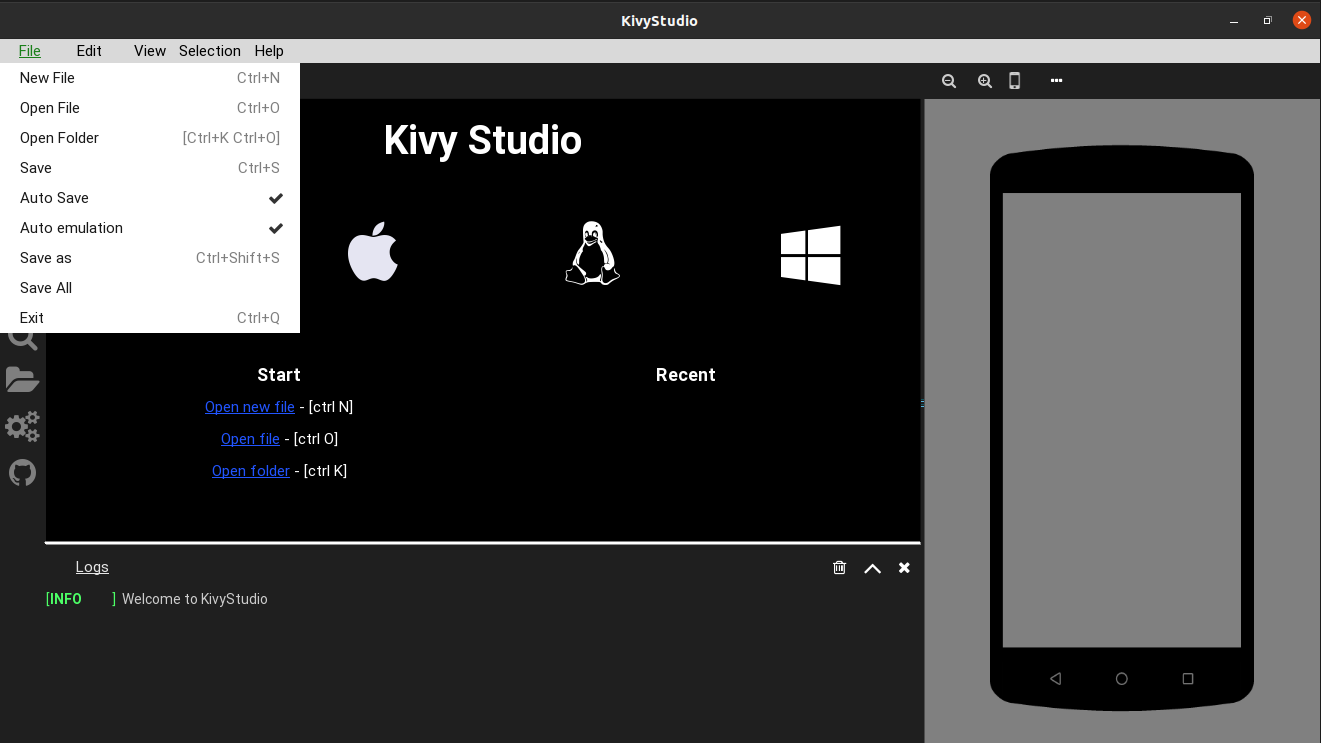Open the View menu

click(x=150, y=51)
